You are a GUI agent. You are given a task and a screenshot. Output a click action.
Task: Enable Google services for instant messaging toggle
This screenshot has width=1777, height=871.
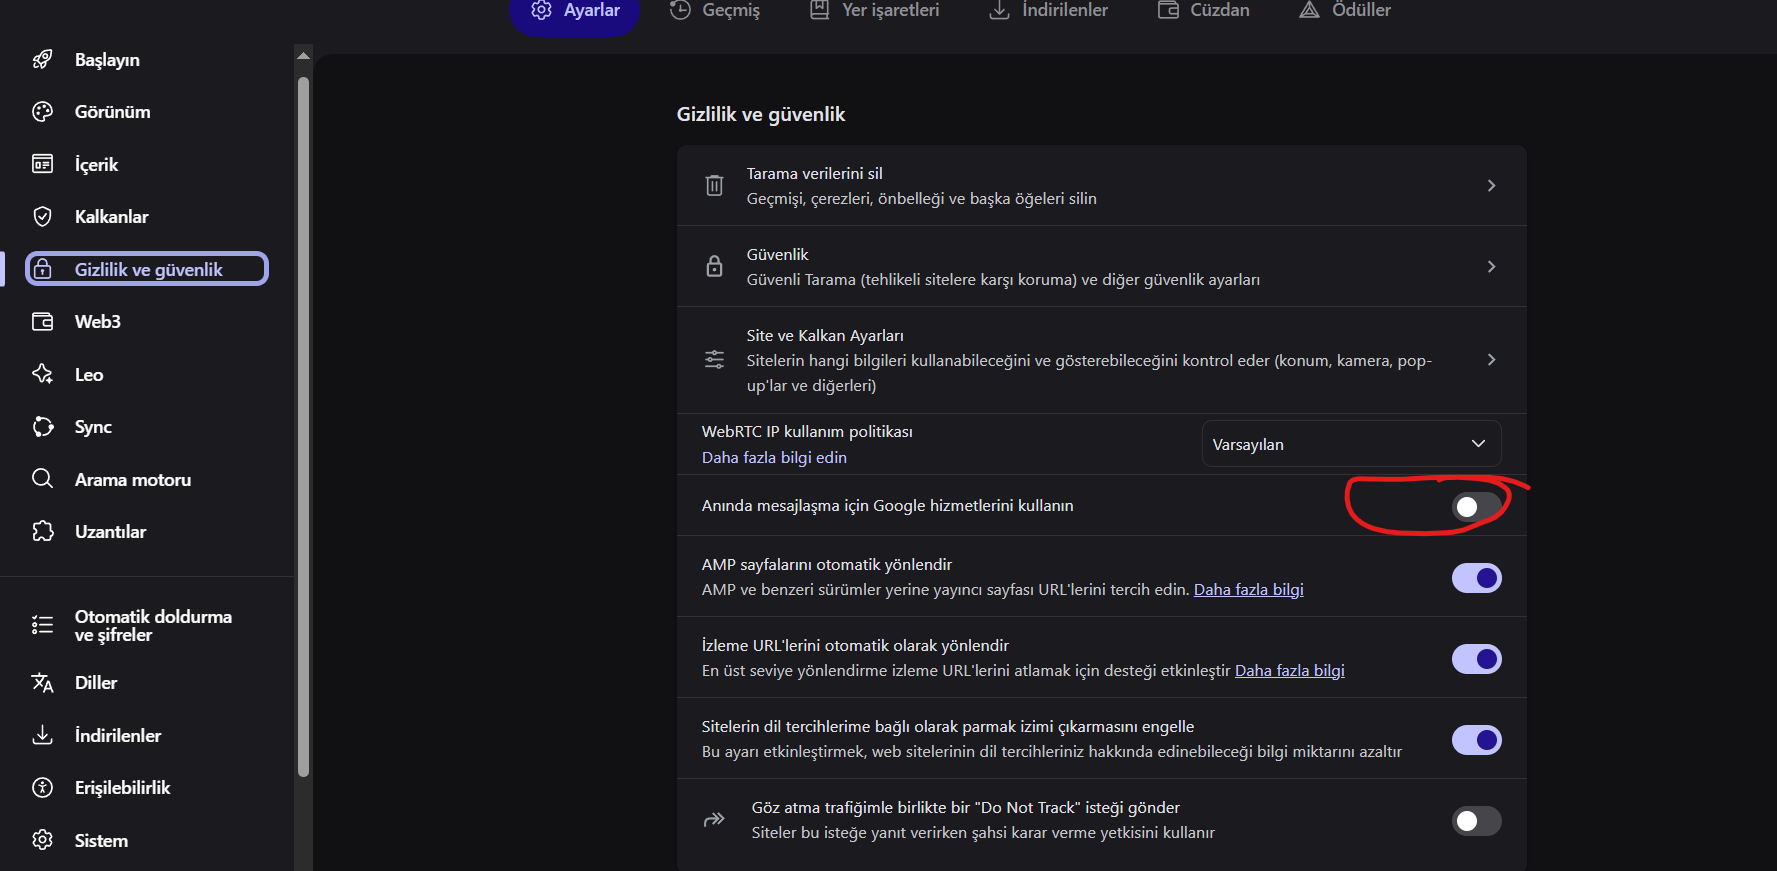pos(1476,507)
